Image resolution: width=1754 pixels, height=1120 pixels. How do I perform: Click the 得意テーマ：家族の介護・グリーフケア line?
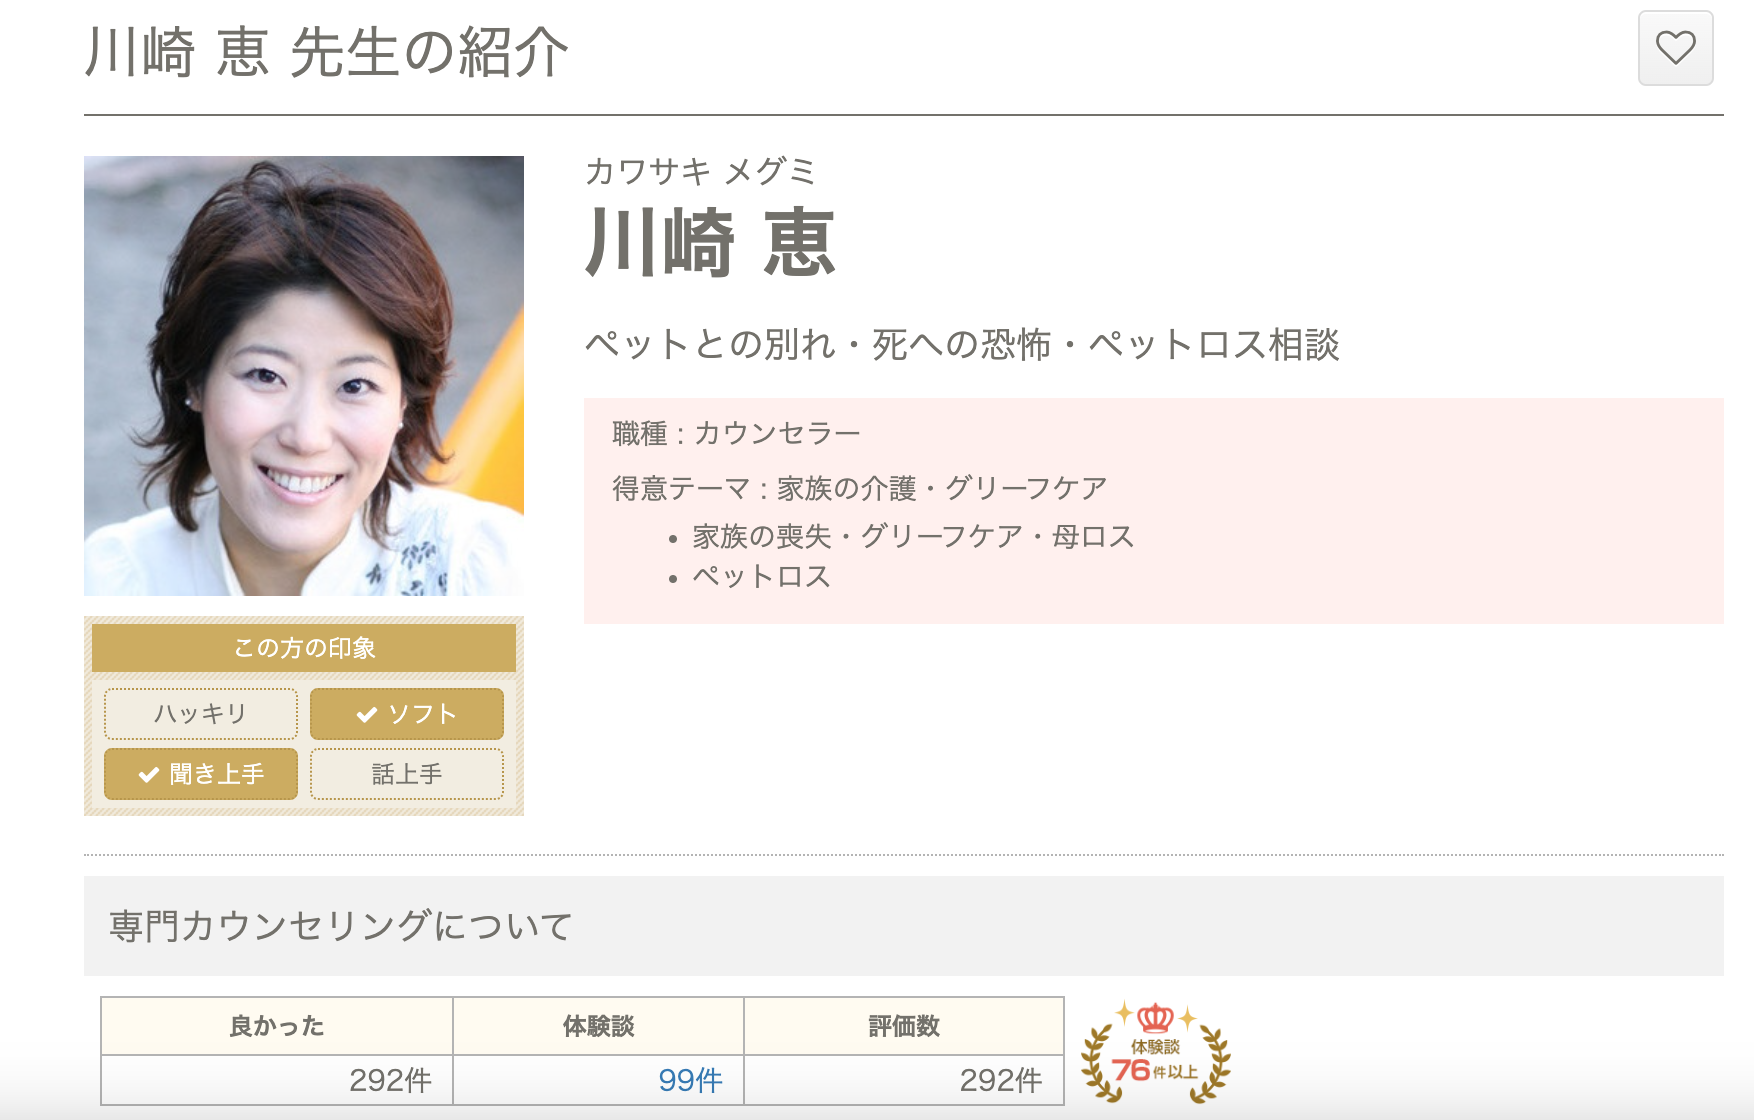pyautogui.click(x=860, y=488)
